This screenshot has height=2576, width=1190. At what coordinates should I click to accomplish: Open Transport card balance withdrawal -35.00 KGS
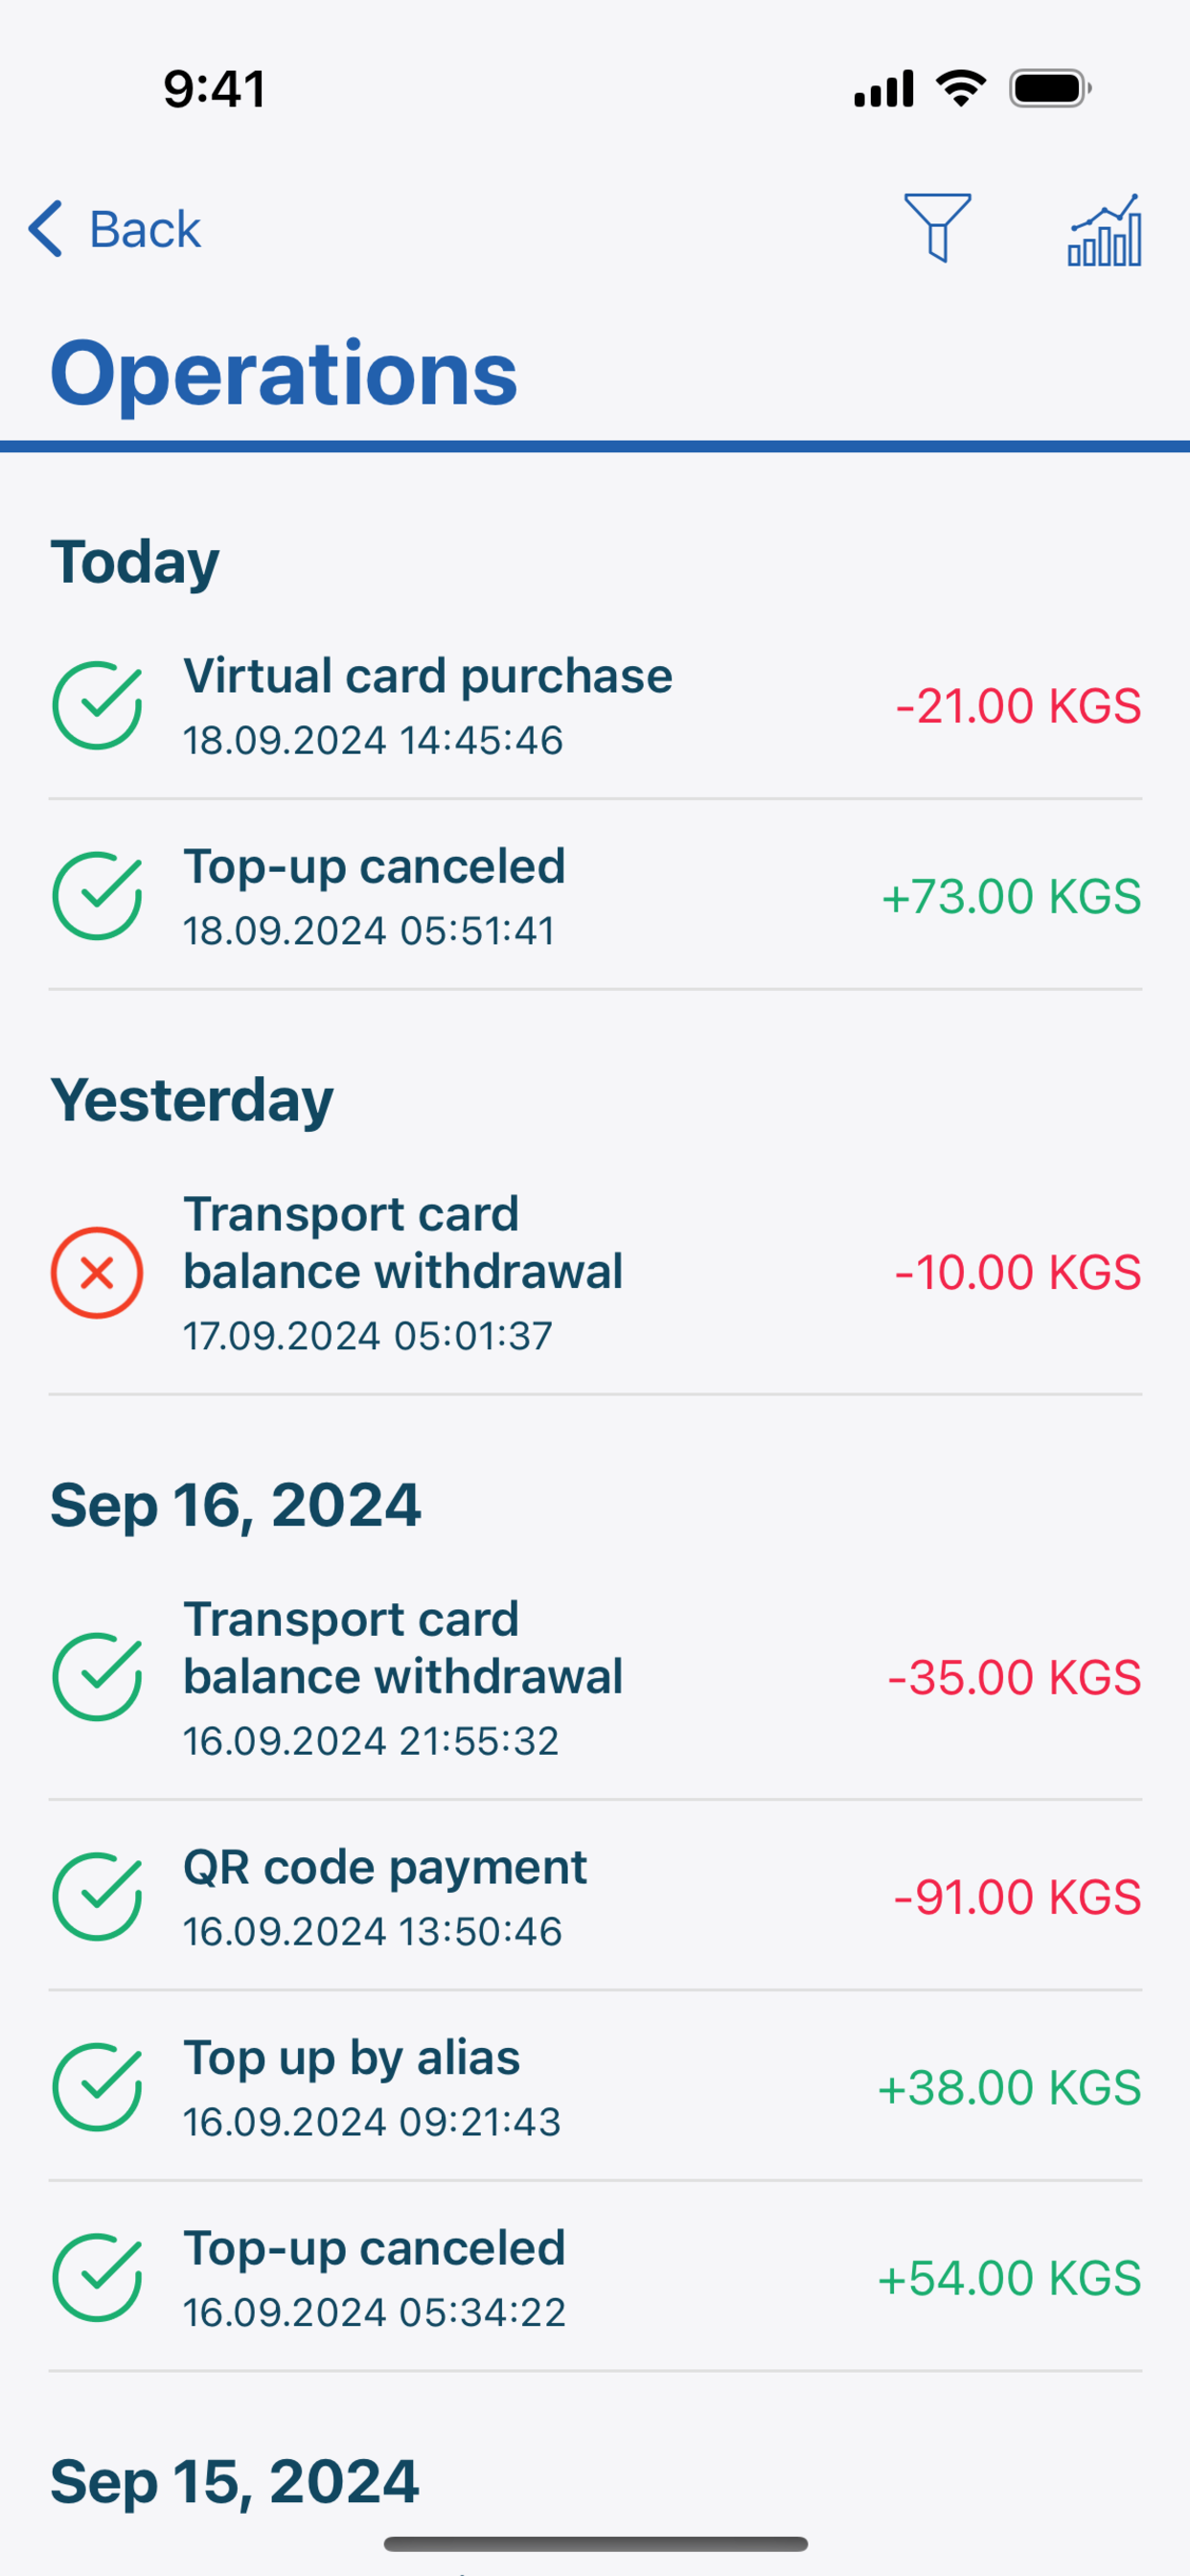point(595,1677)
